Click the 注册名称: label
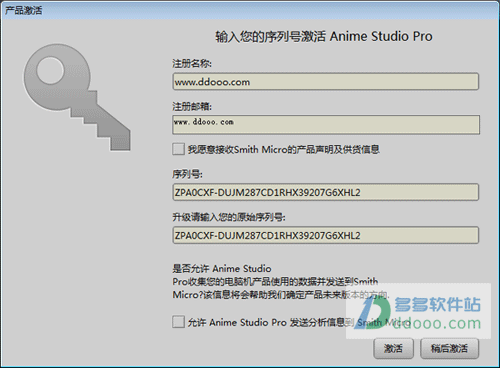The image size is (500, 368). [x=192, y=63]
